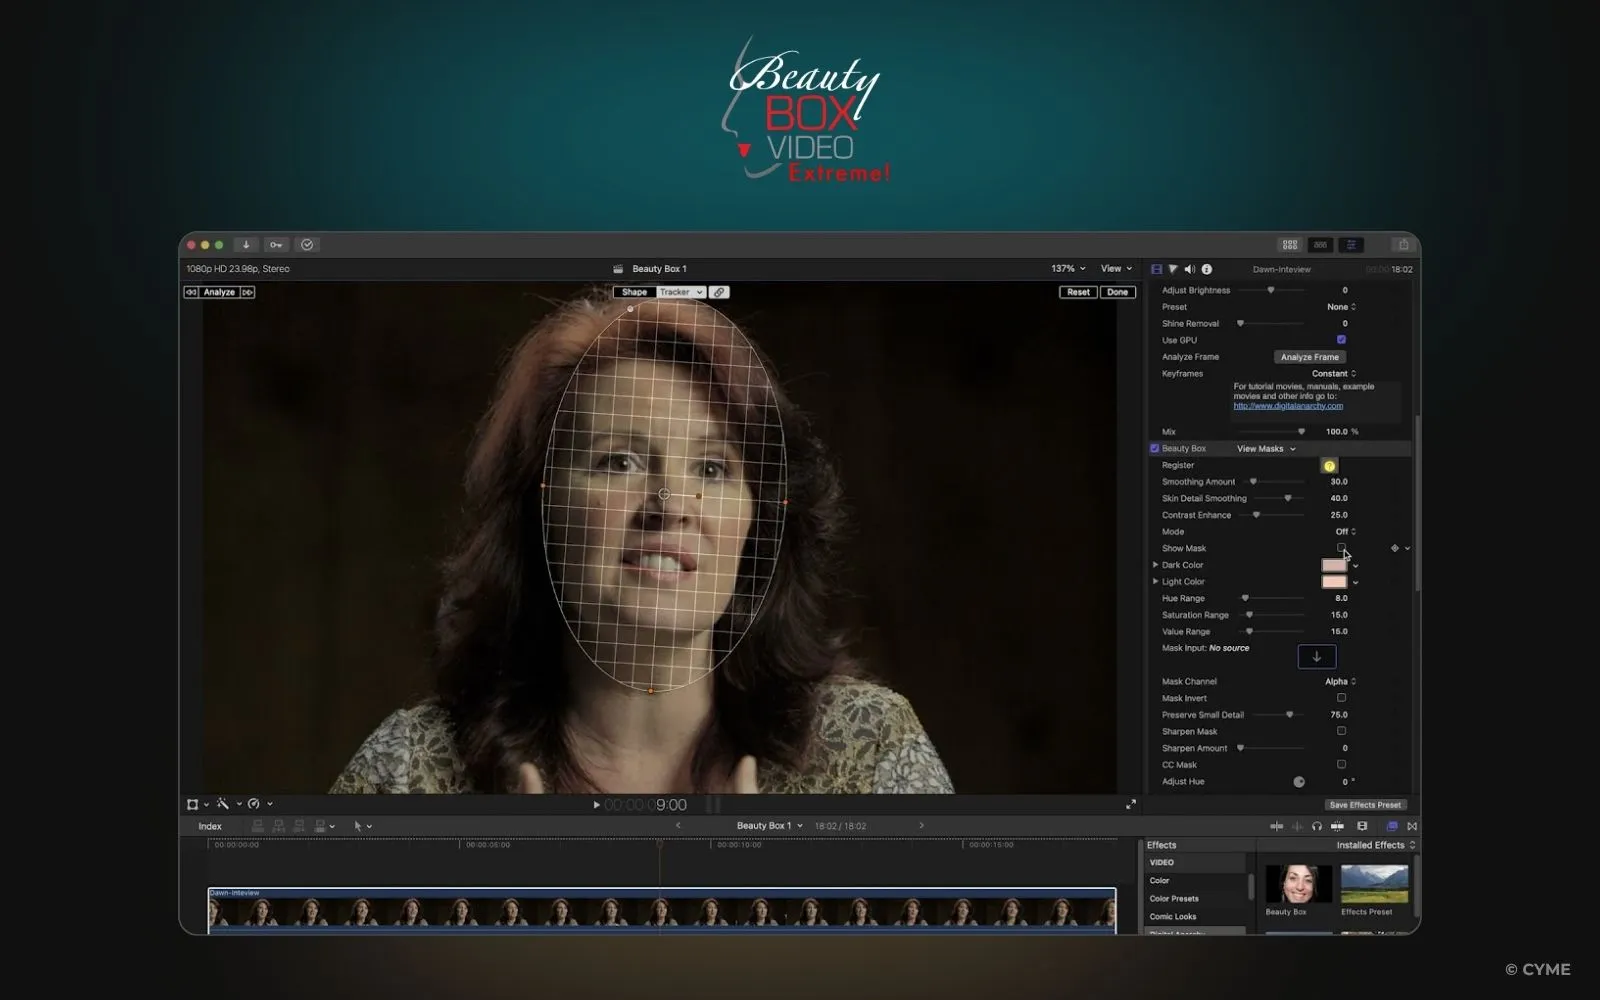This screenshot has height=1000, width=1600.
Task: Click the Analyze Frame button
Action: [x=1310, y=356]
